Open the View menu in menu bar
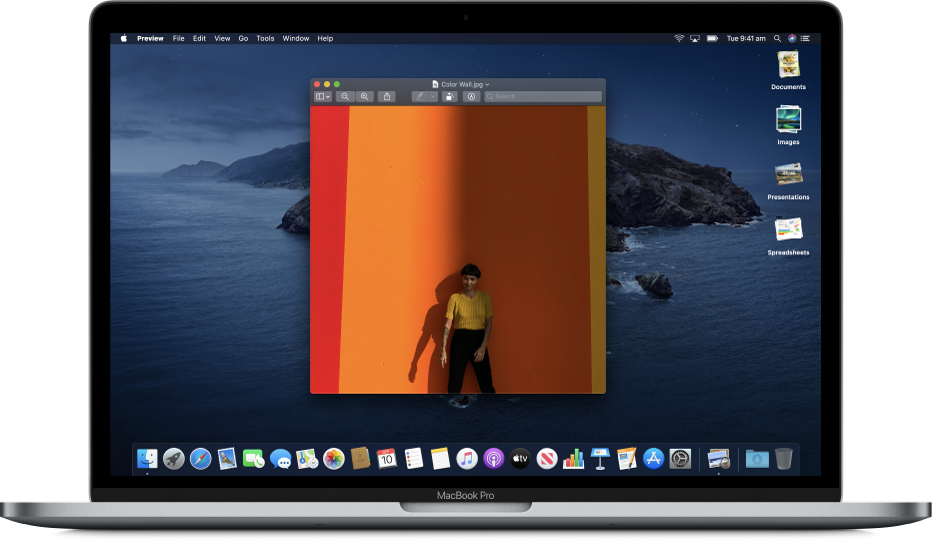This screenshot has width=934, height=543. coord(221,38)
